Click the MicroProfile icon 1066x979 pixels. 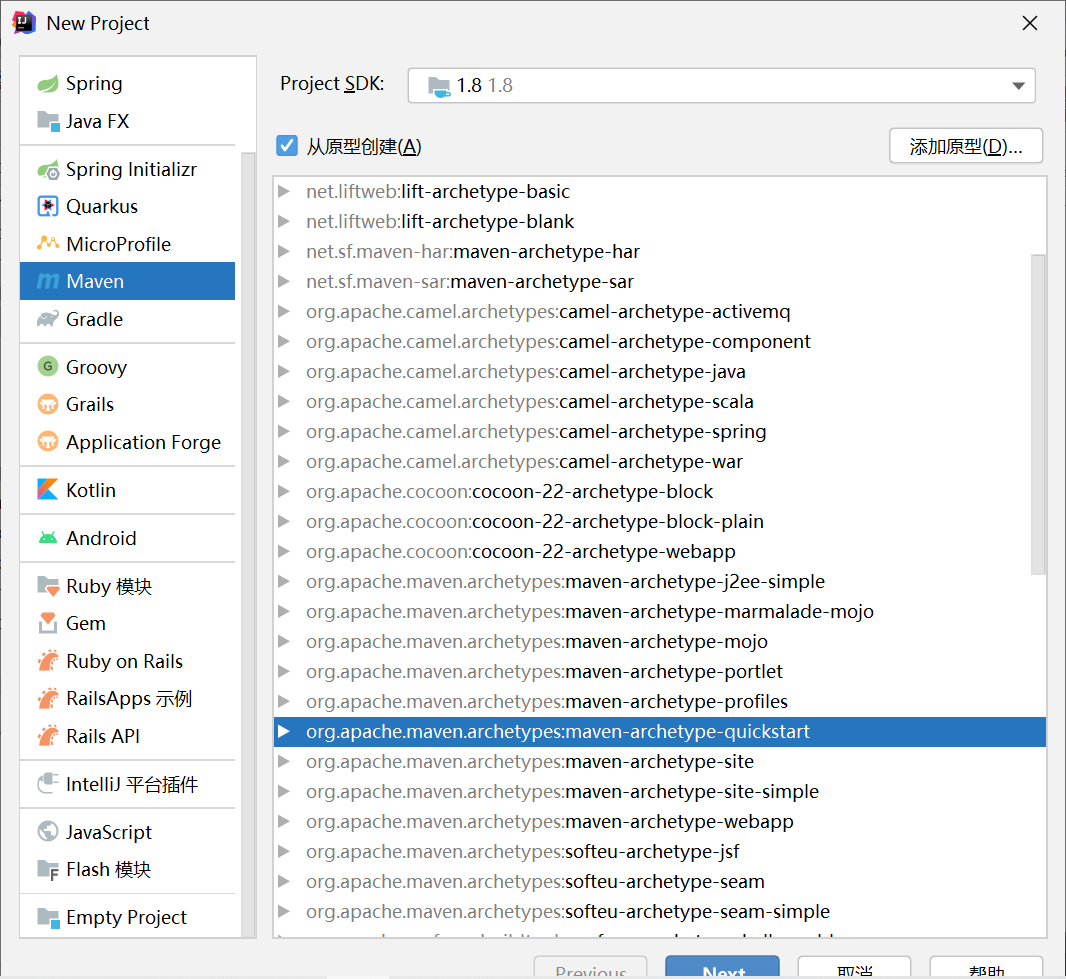click(48, 243)
